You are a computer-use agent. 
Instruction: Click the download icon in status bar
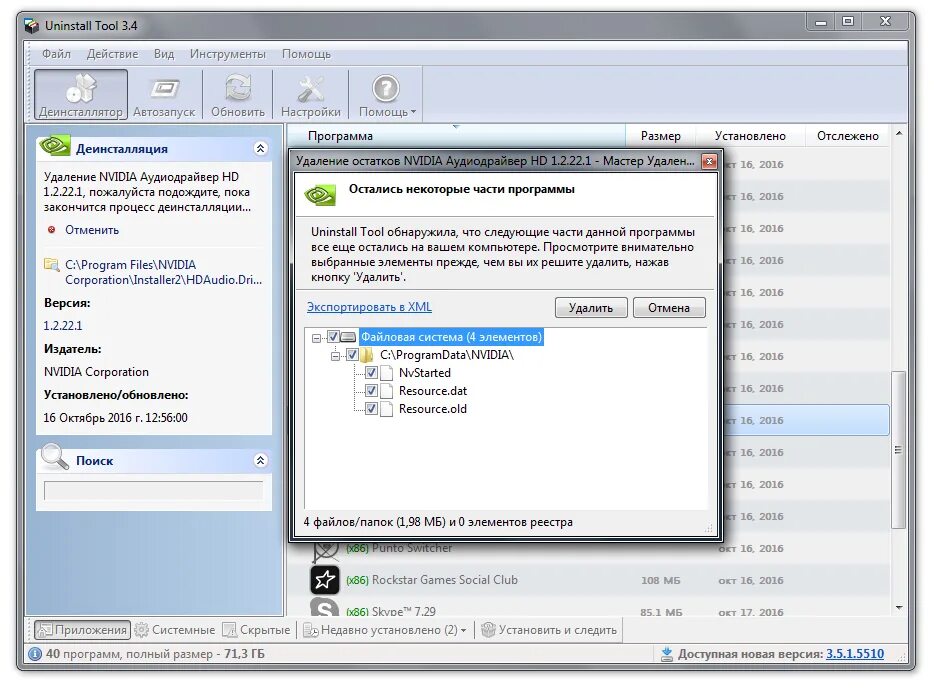click(667, 654)
